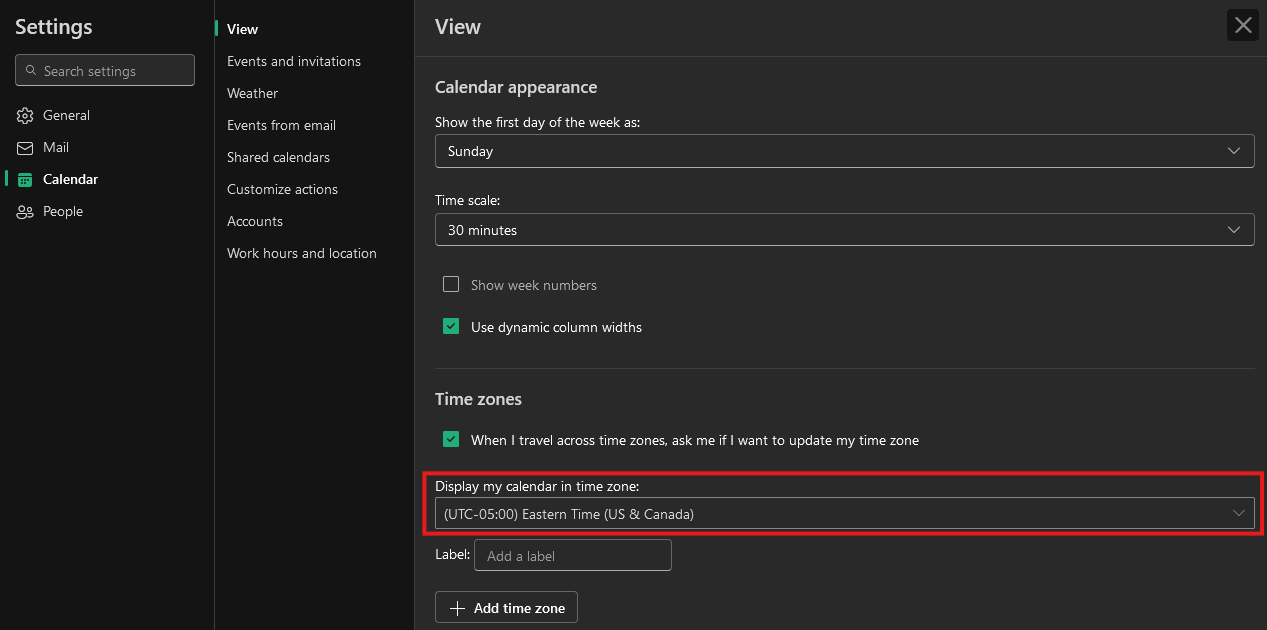The height and width of the screenshot is (630, 1267).
Task: Open Events and invitations settings
Action: point(294,62)
